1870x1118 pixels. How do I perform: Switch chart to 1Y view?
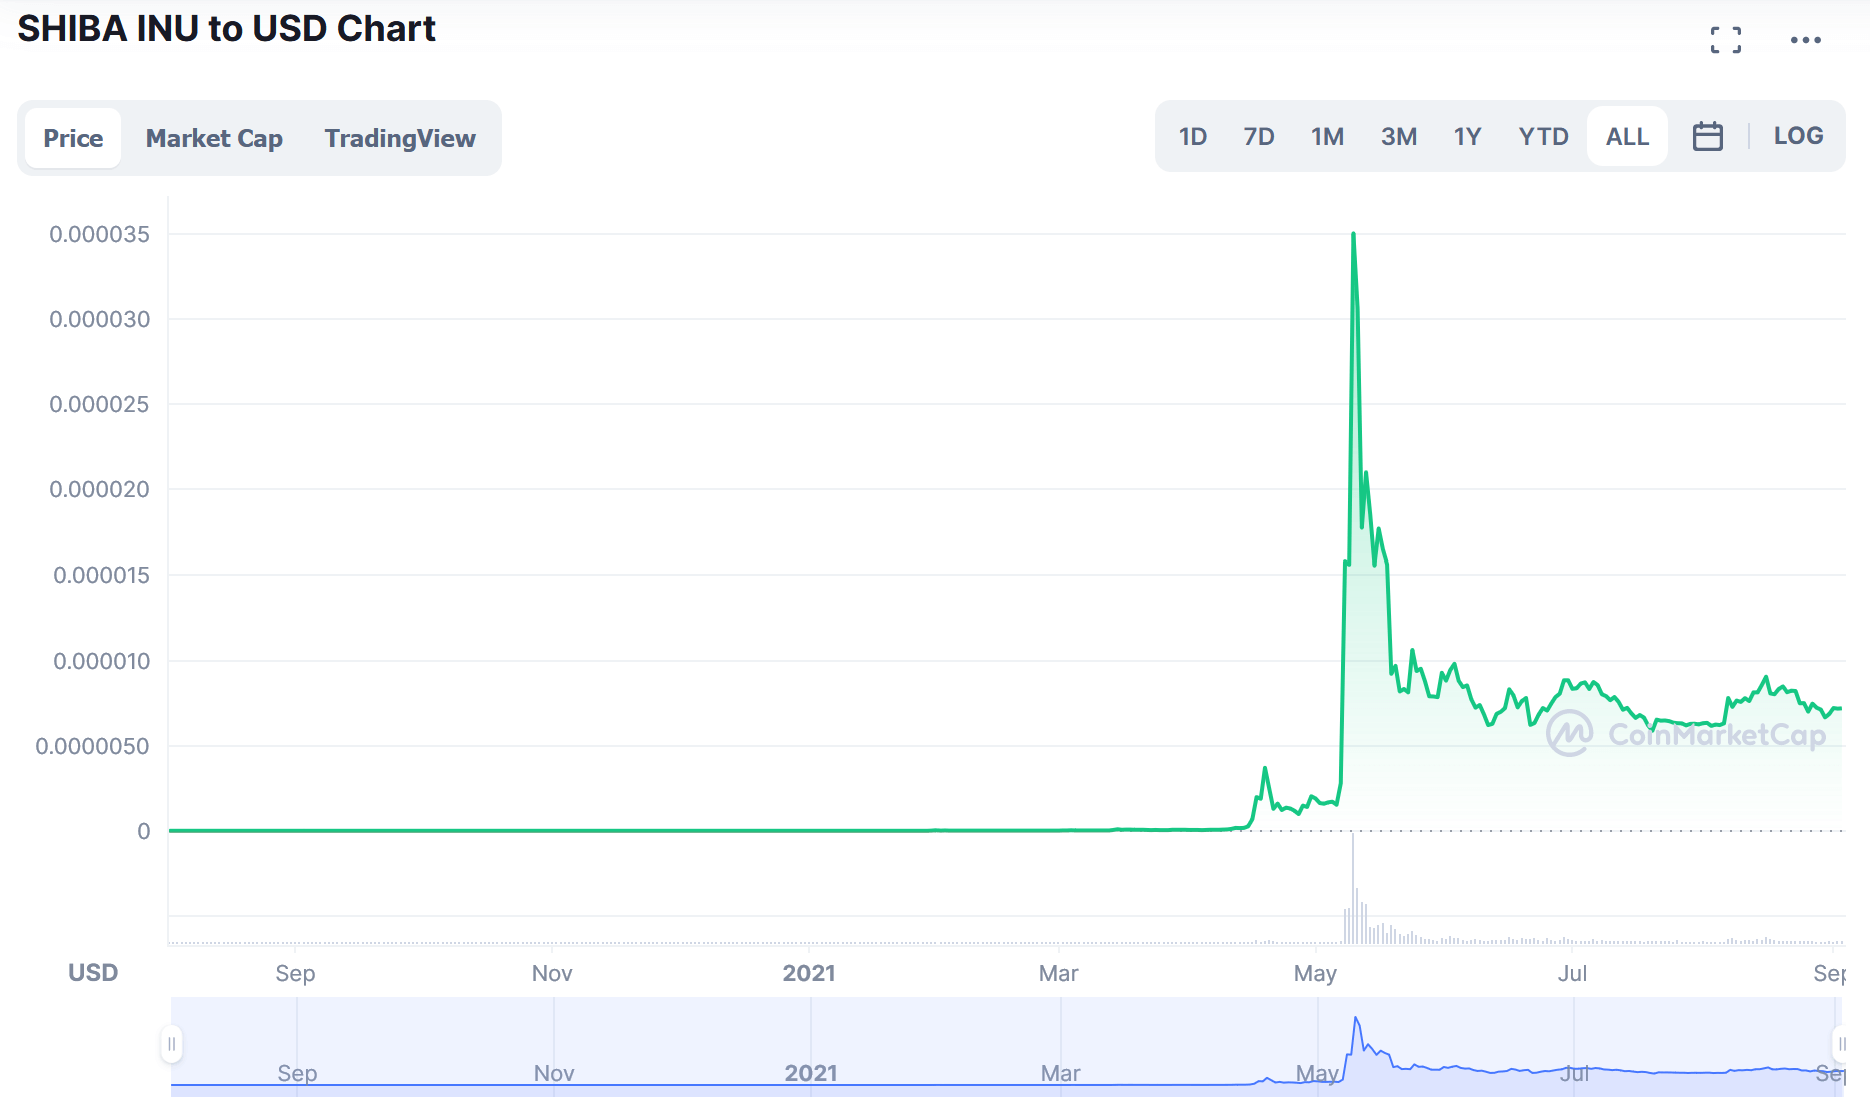(1467, 136)
